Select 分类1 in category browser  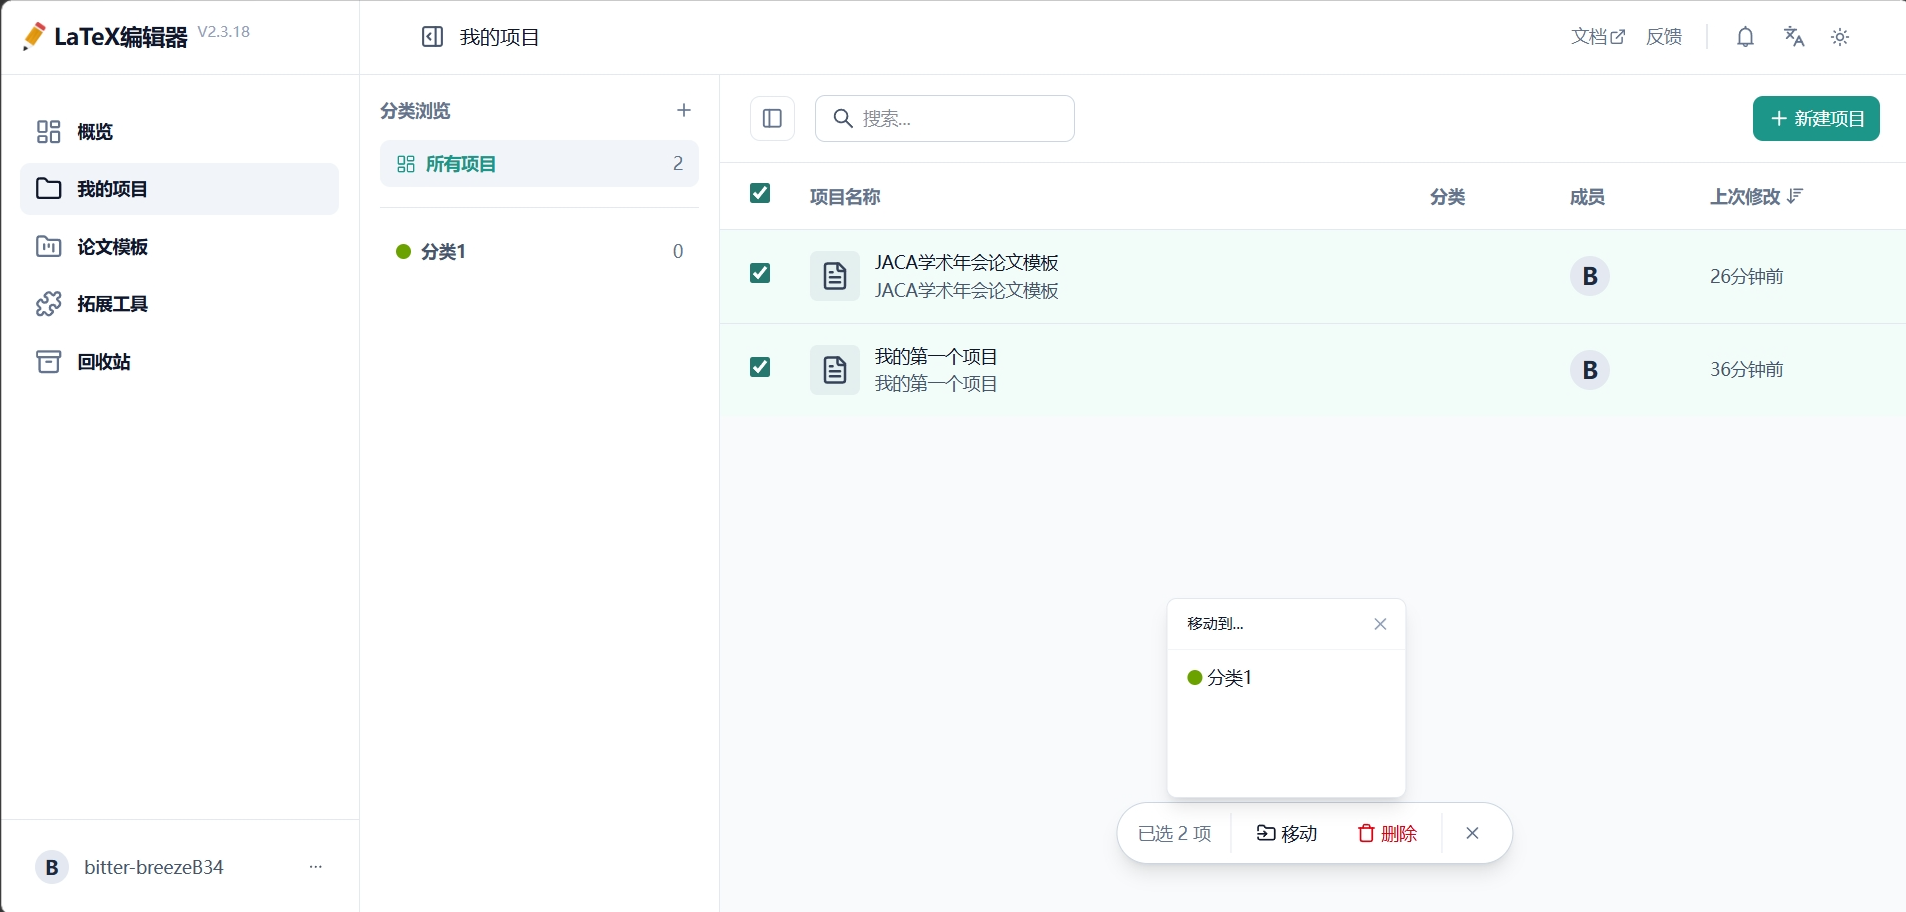(539, 251)
